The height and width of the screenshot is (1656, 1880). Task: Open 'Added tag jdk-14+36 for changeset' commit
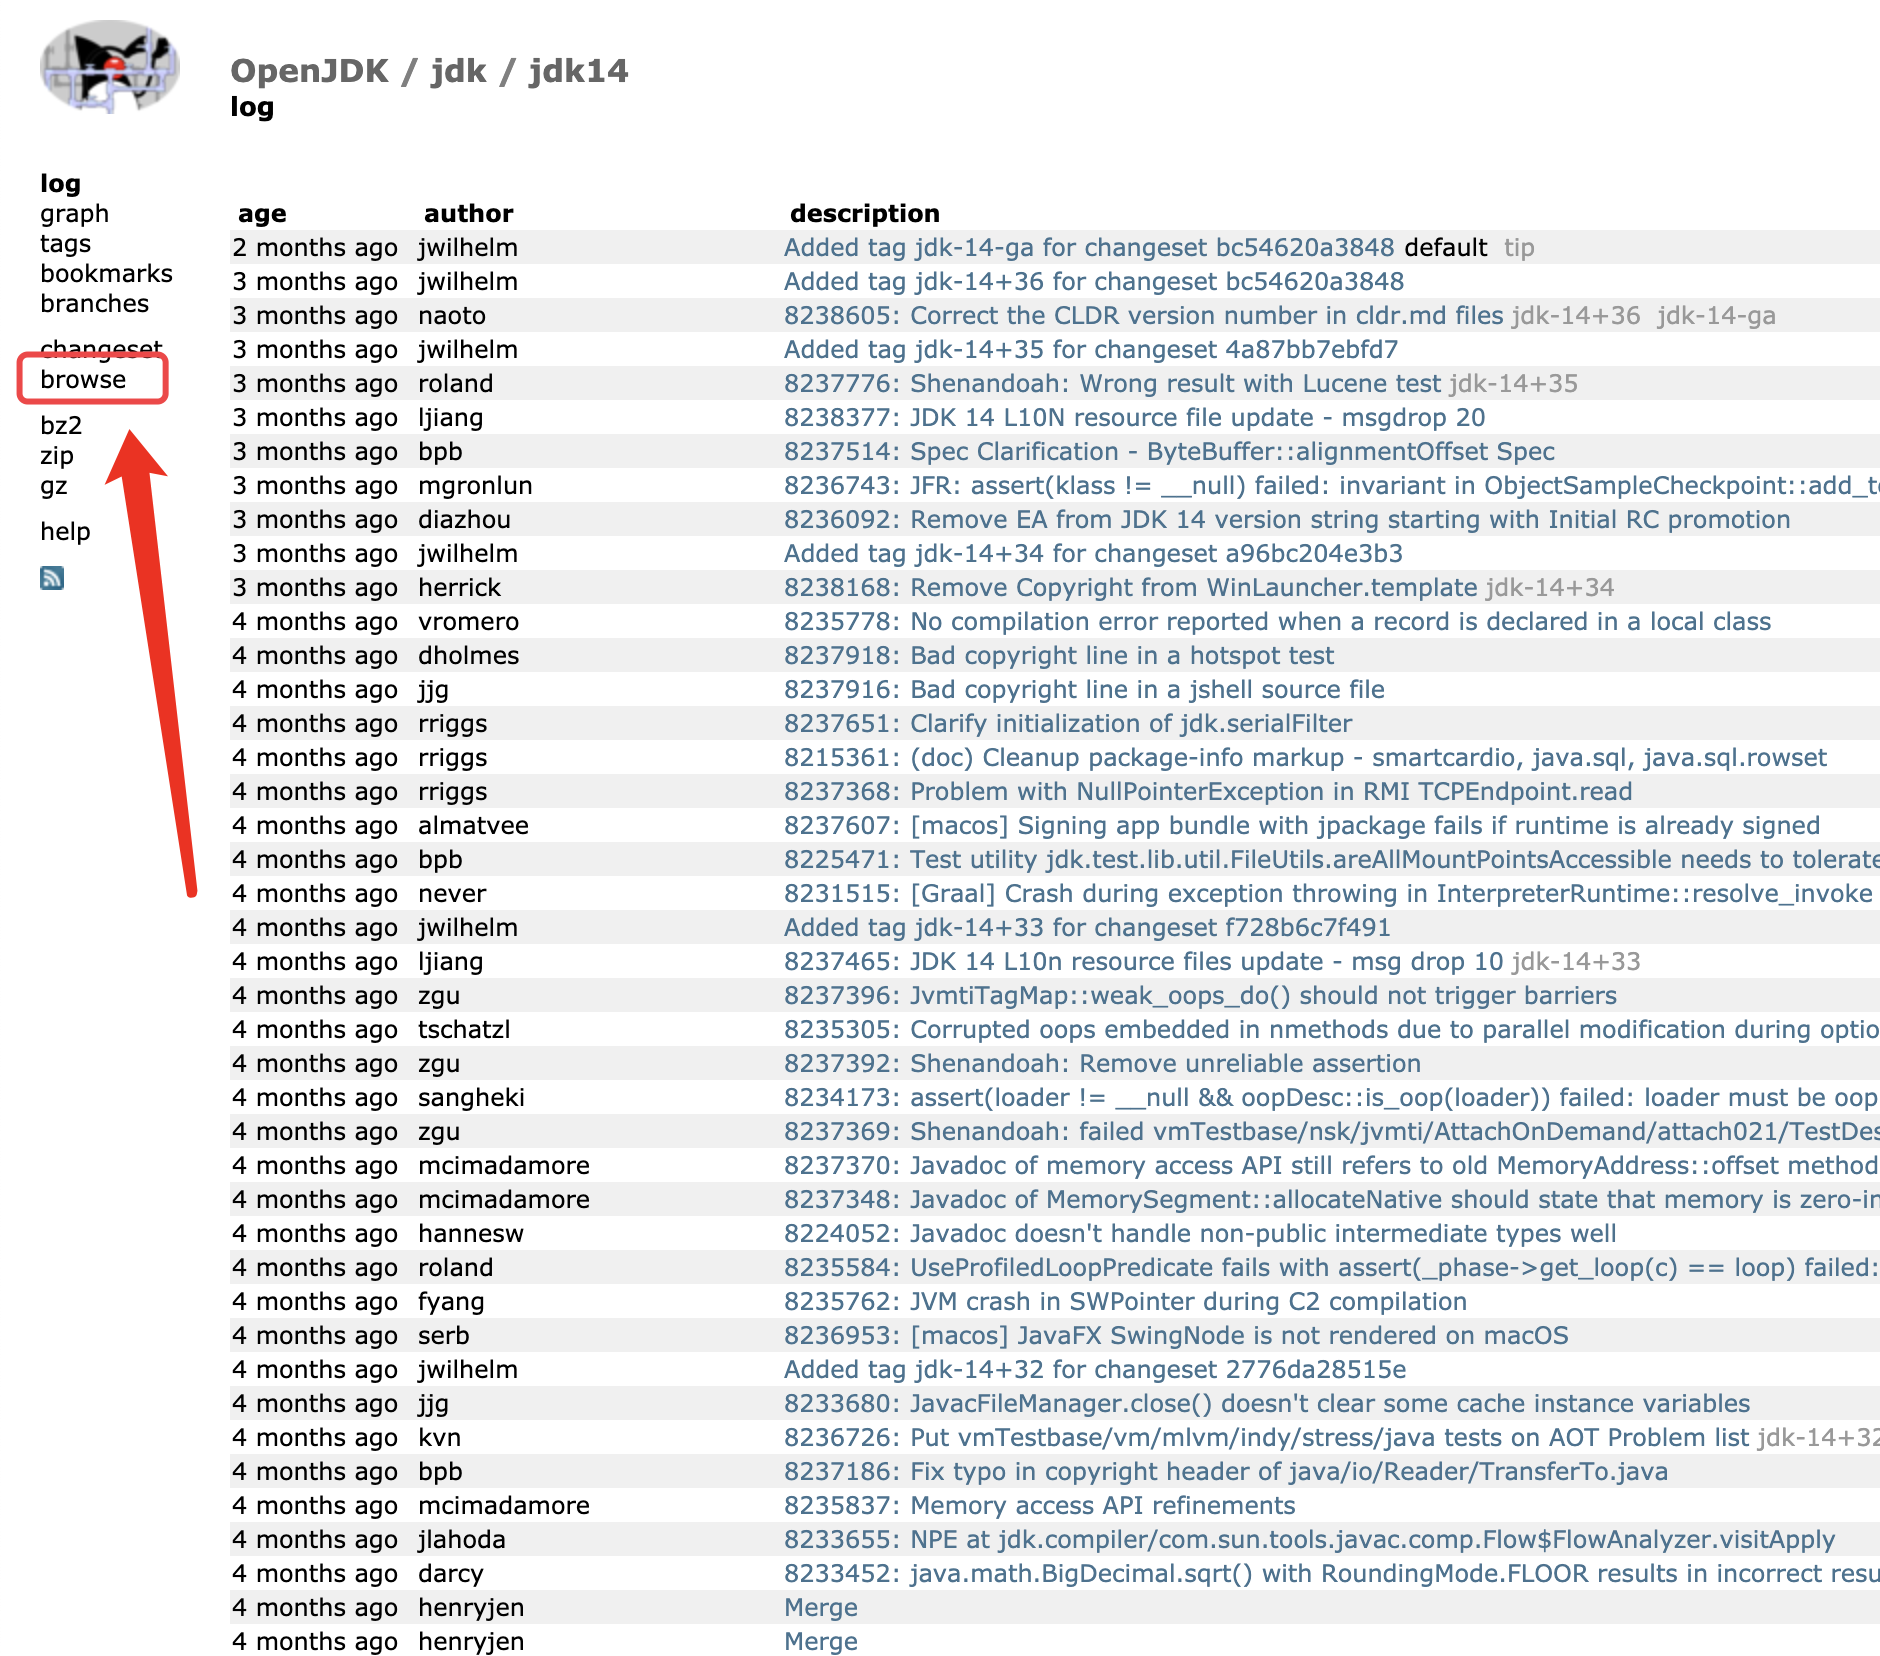(1094, 282)
